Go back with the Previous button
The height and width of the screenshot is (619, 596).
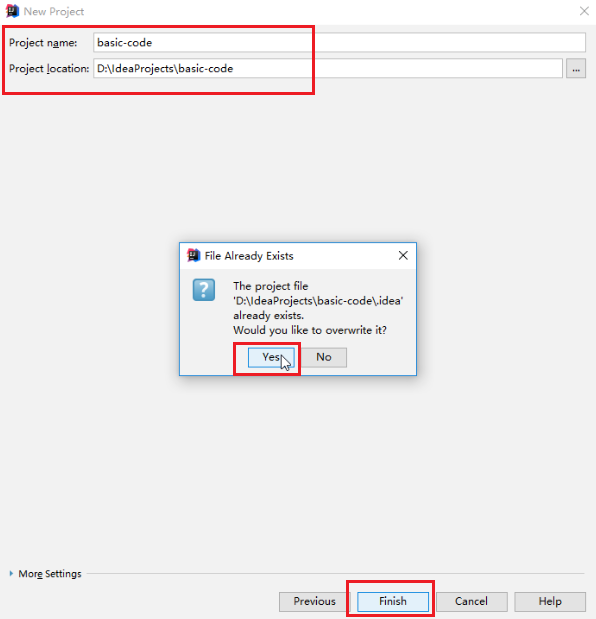(x=314, y=601)
